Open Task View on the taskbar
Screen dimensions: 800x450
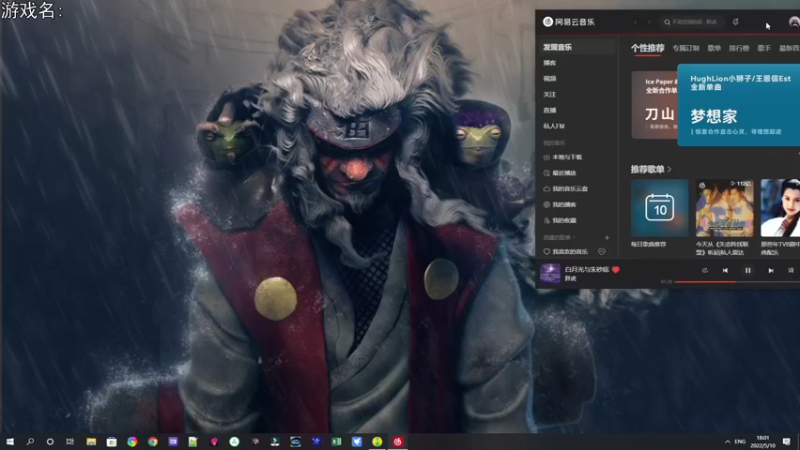70,441
